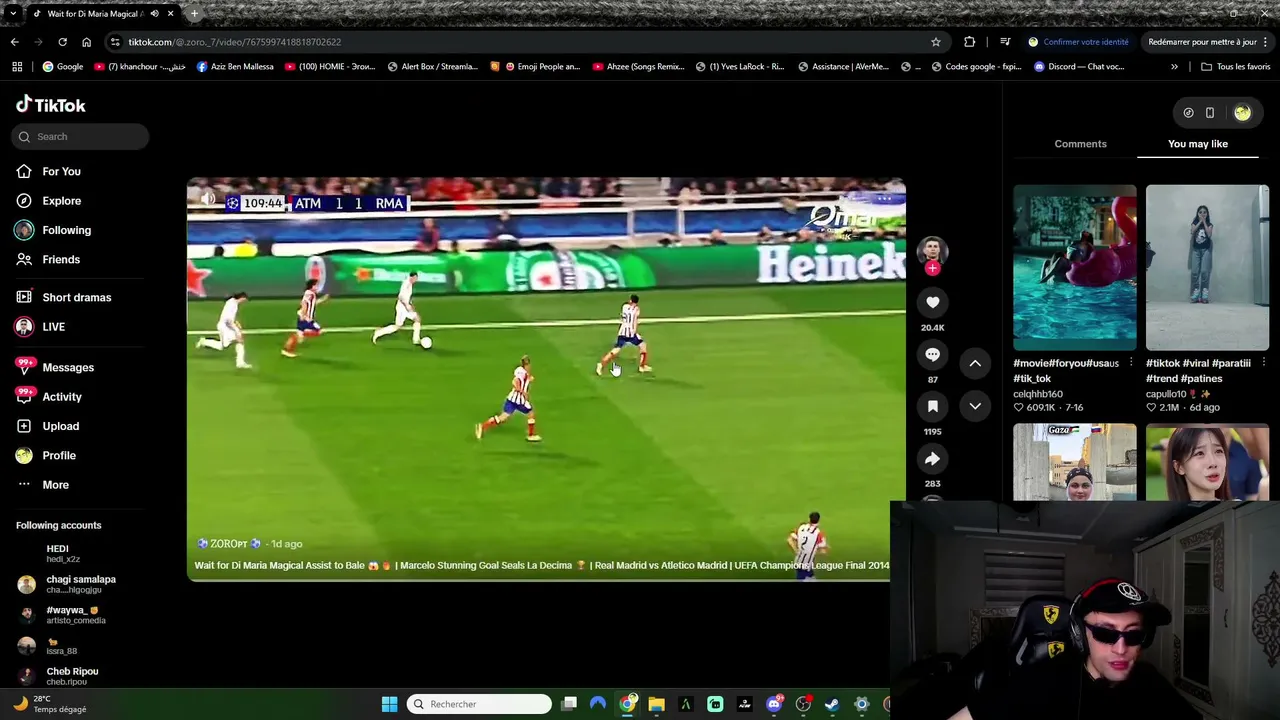Open the Discord — Chat voc... bookmark
1280x720 pixels.
tap(1079, 67)
